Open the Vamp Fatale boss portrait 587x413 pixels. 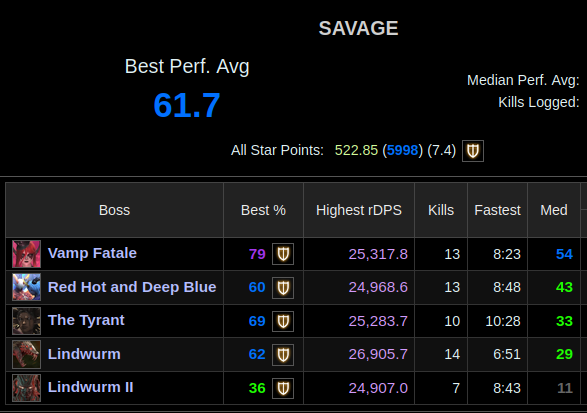click(x=26, y=254)
